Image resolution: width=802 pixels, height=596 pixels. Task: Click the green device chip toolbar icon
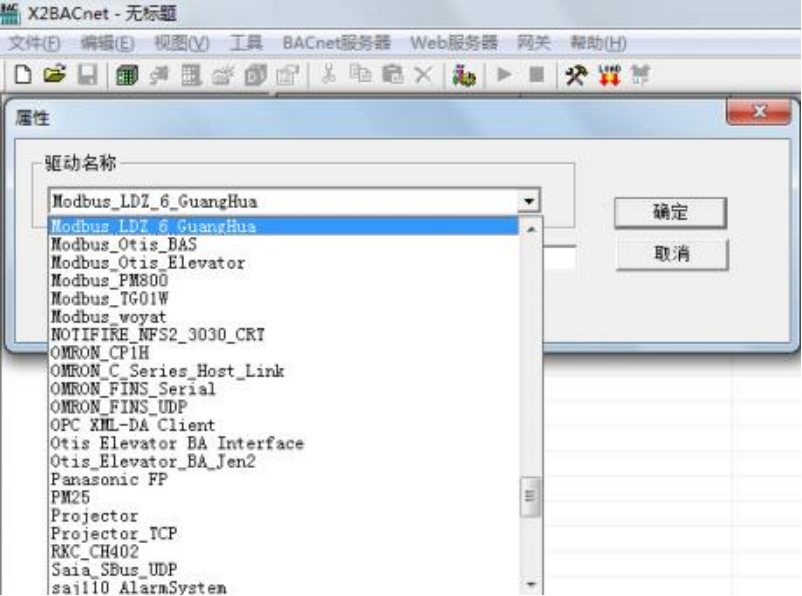pos(127,75)
